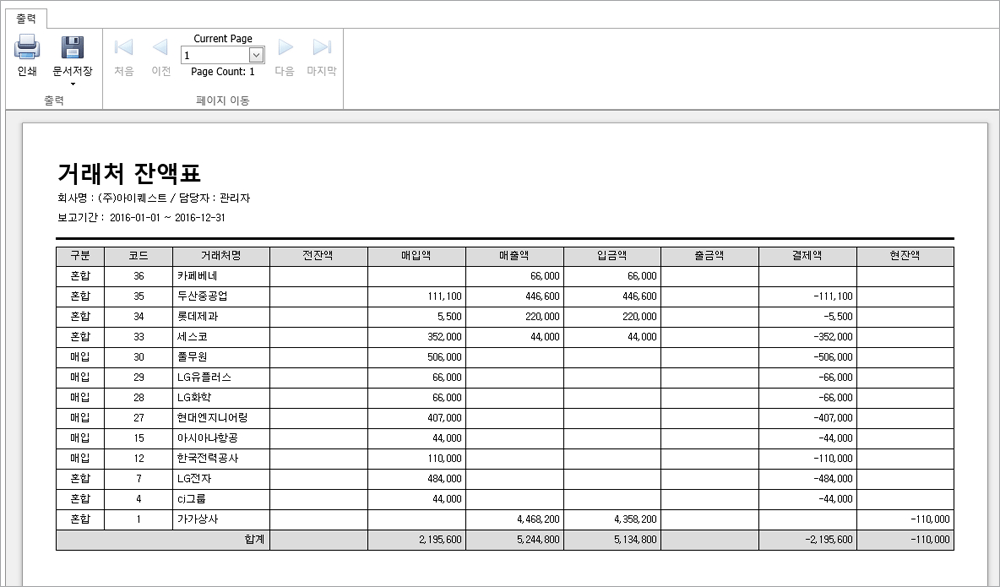Click the 문서저장 floppy disk icon
Screen dimensions: 1000x587
[x=72, y=47]
